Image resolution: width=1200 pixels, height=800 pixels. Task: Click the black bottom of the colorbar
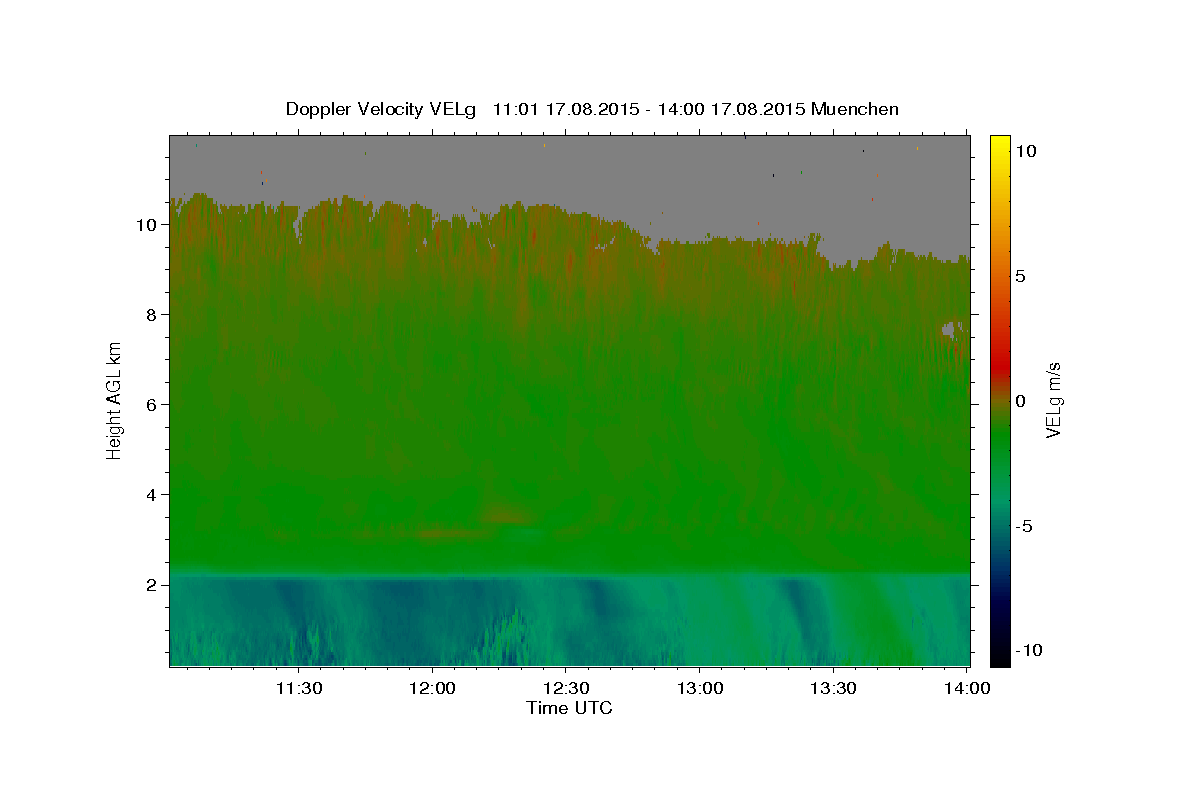(1000, 655)
